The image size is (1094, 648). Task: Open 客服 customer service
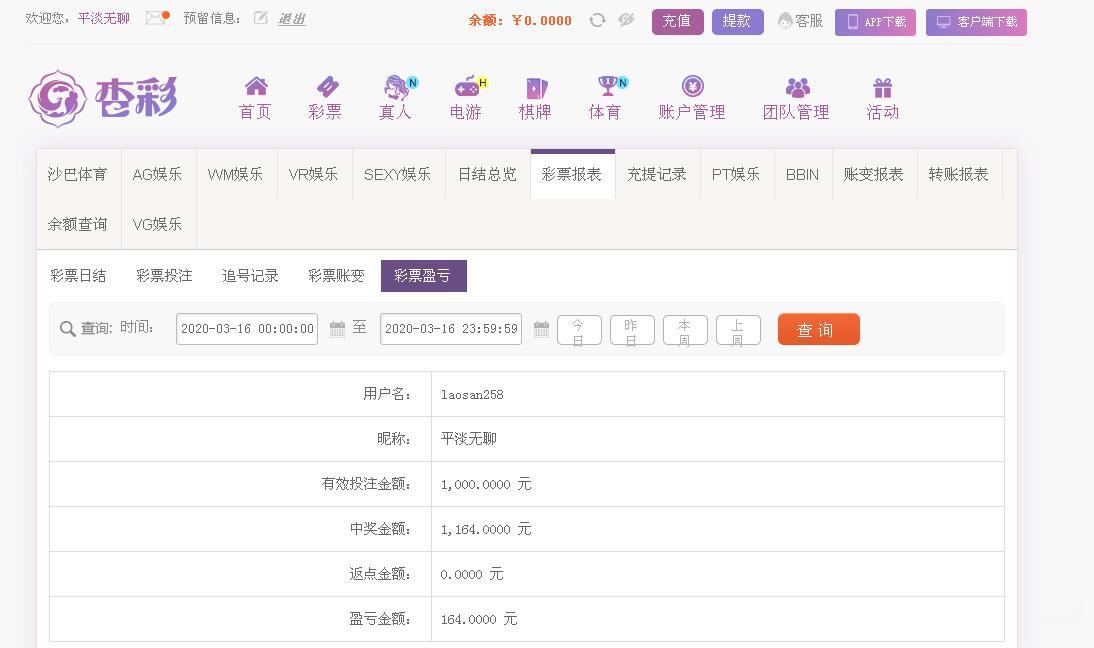(801, 21)
